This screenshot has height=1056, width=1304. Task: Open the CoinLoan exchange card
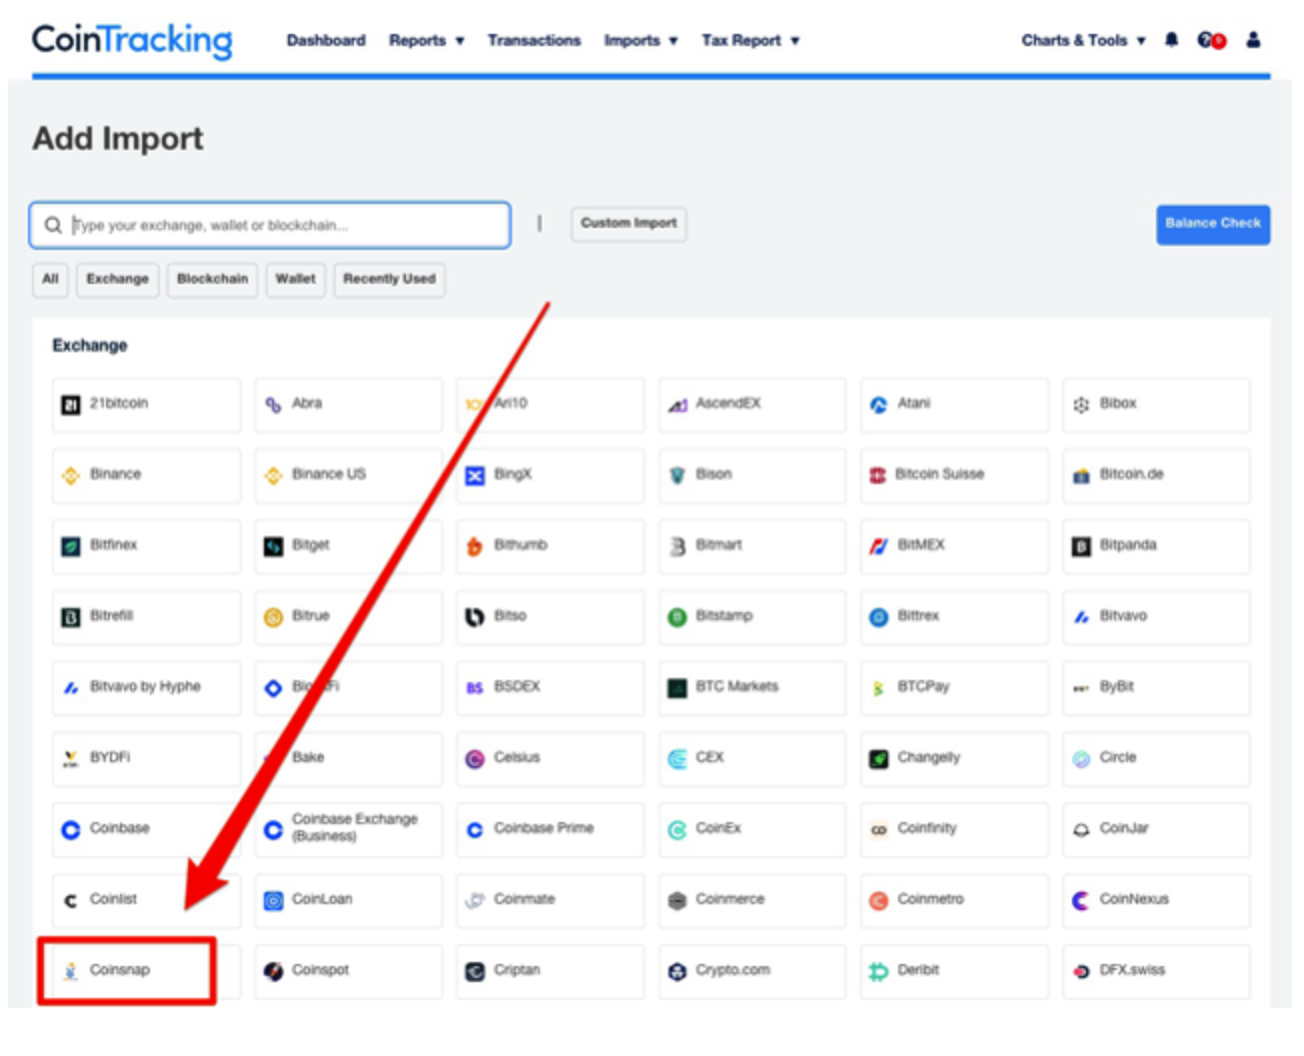click(348, 900)
